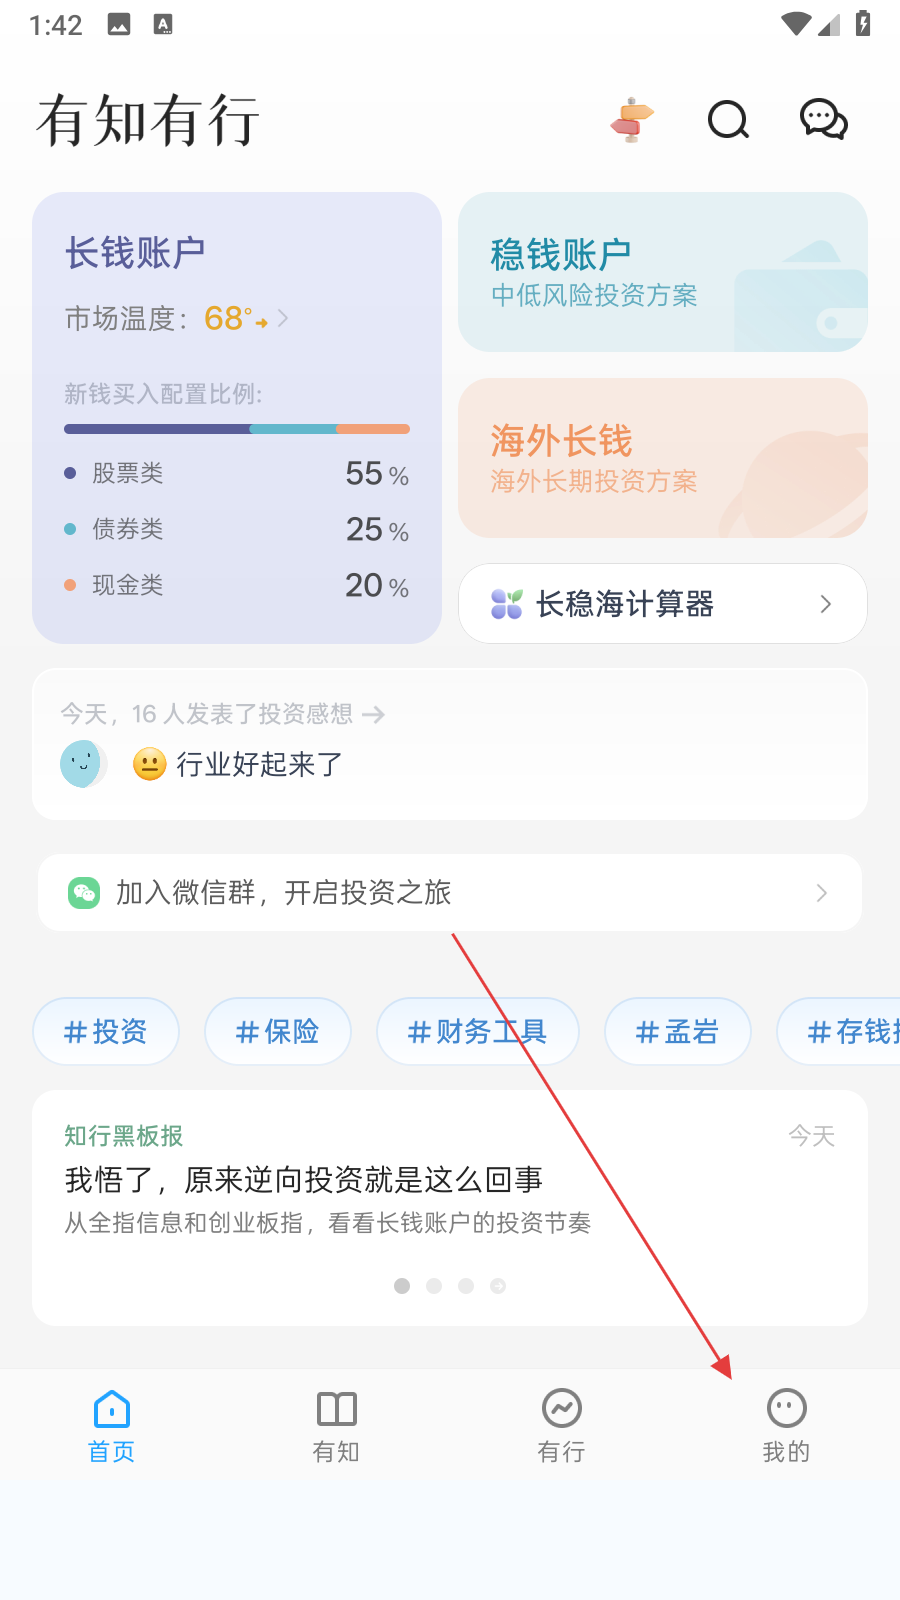Tap the user avatar in investment thoughts
This screenshot has height=1600, width=900.
tap(82, 764)
